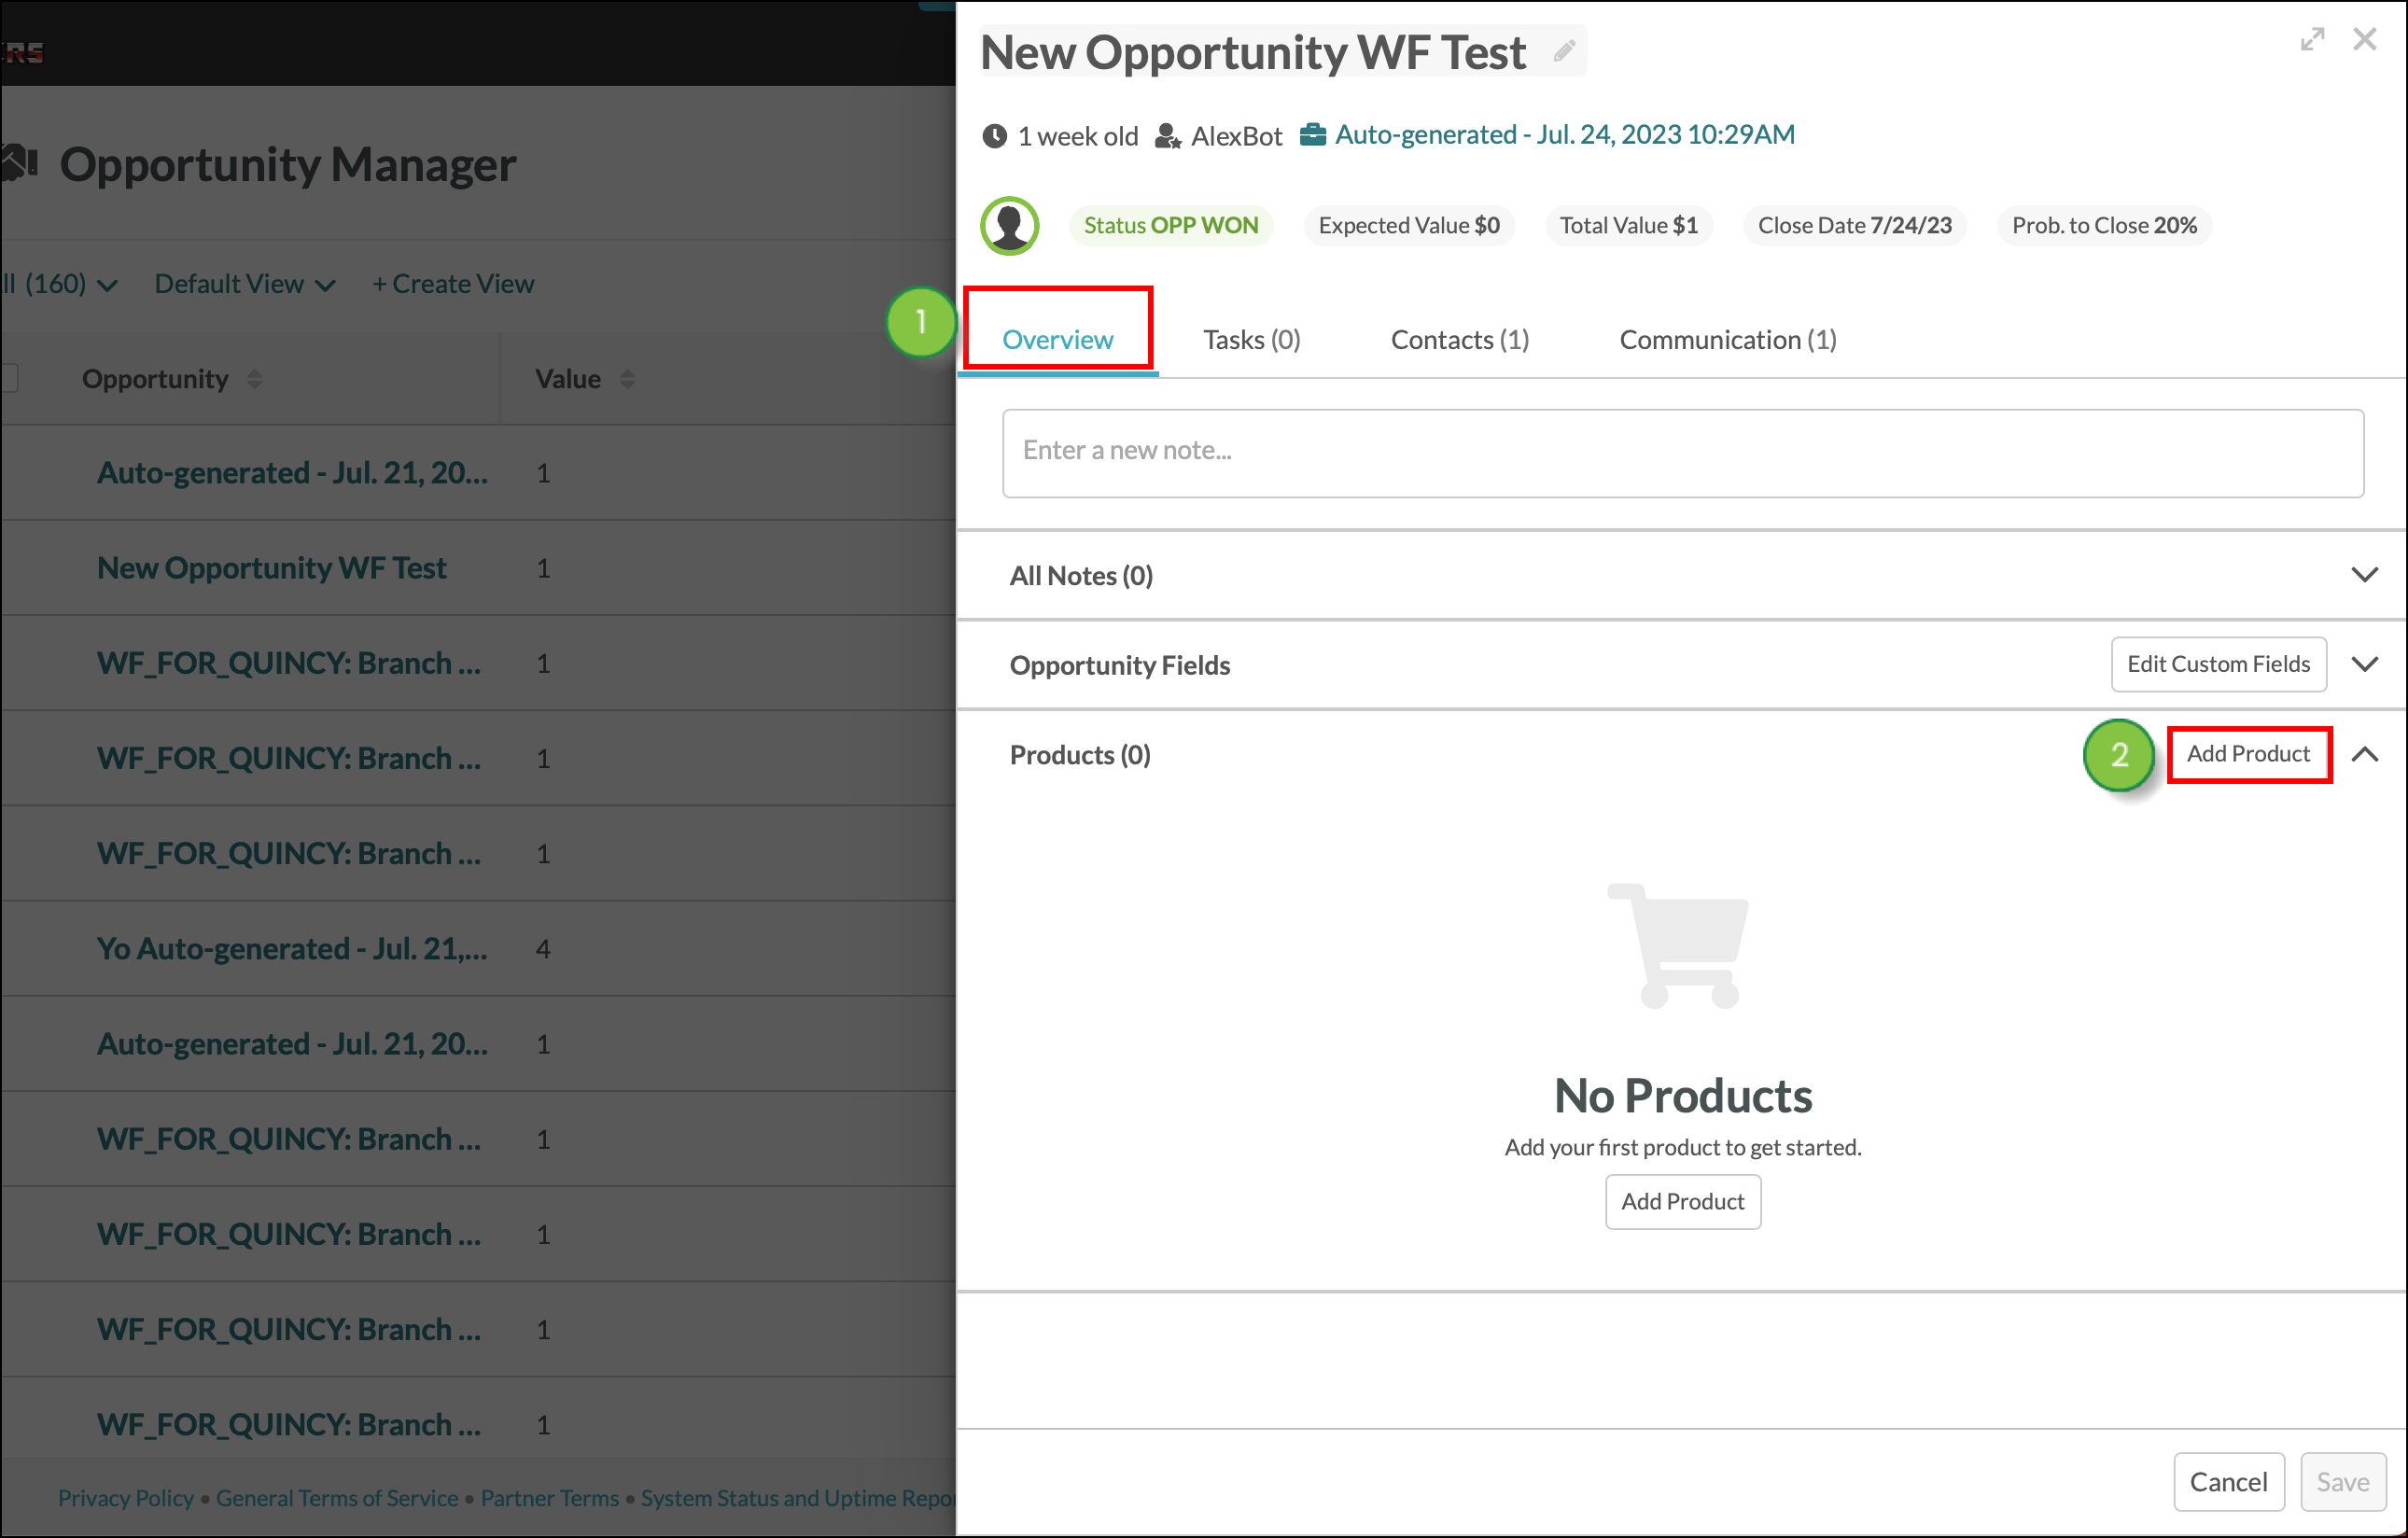
Task: Collapse the Products section chevron
Action: coord(2364,754)
